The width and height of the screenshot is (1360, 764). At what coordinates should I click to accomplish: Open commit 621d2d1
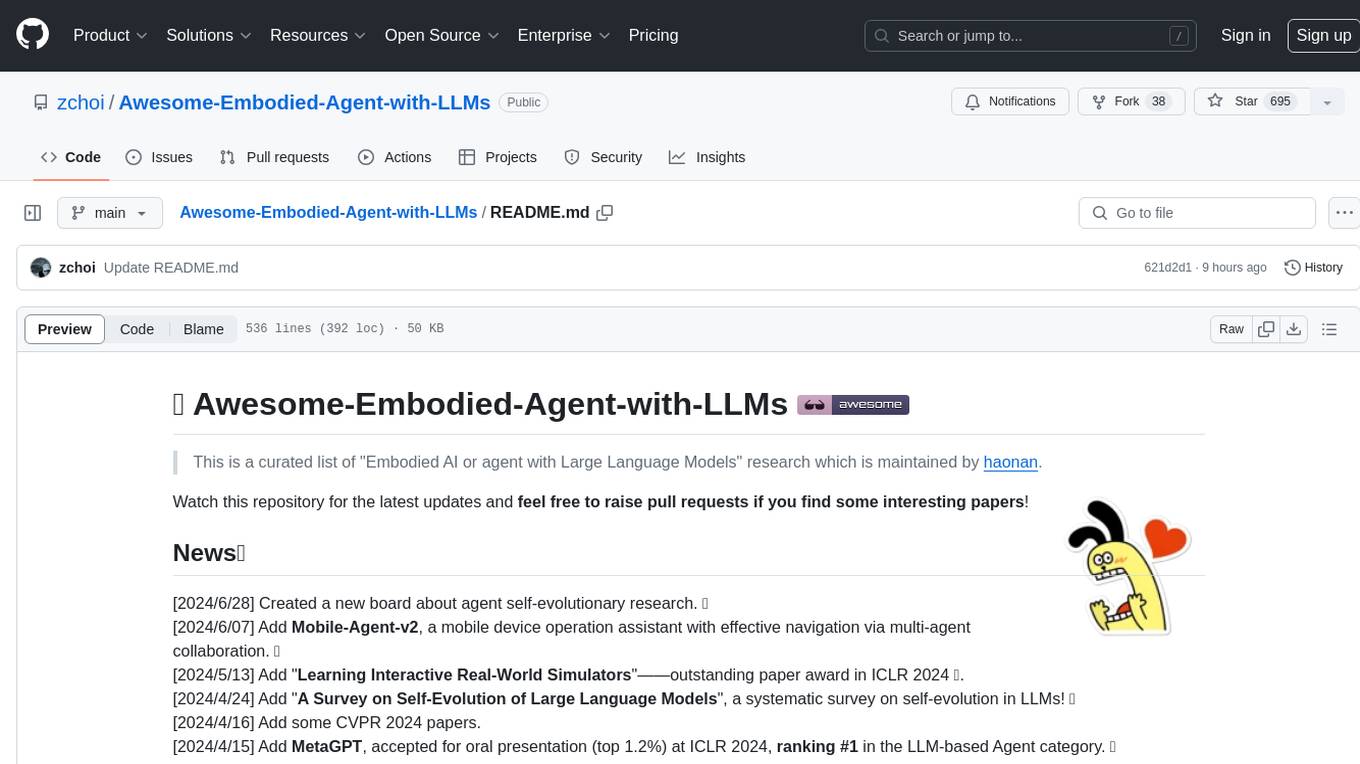click(x=1168, y=268)
